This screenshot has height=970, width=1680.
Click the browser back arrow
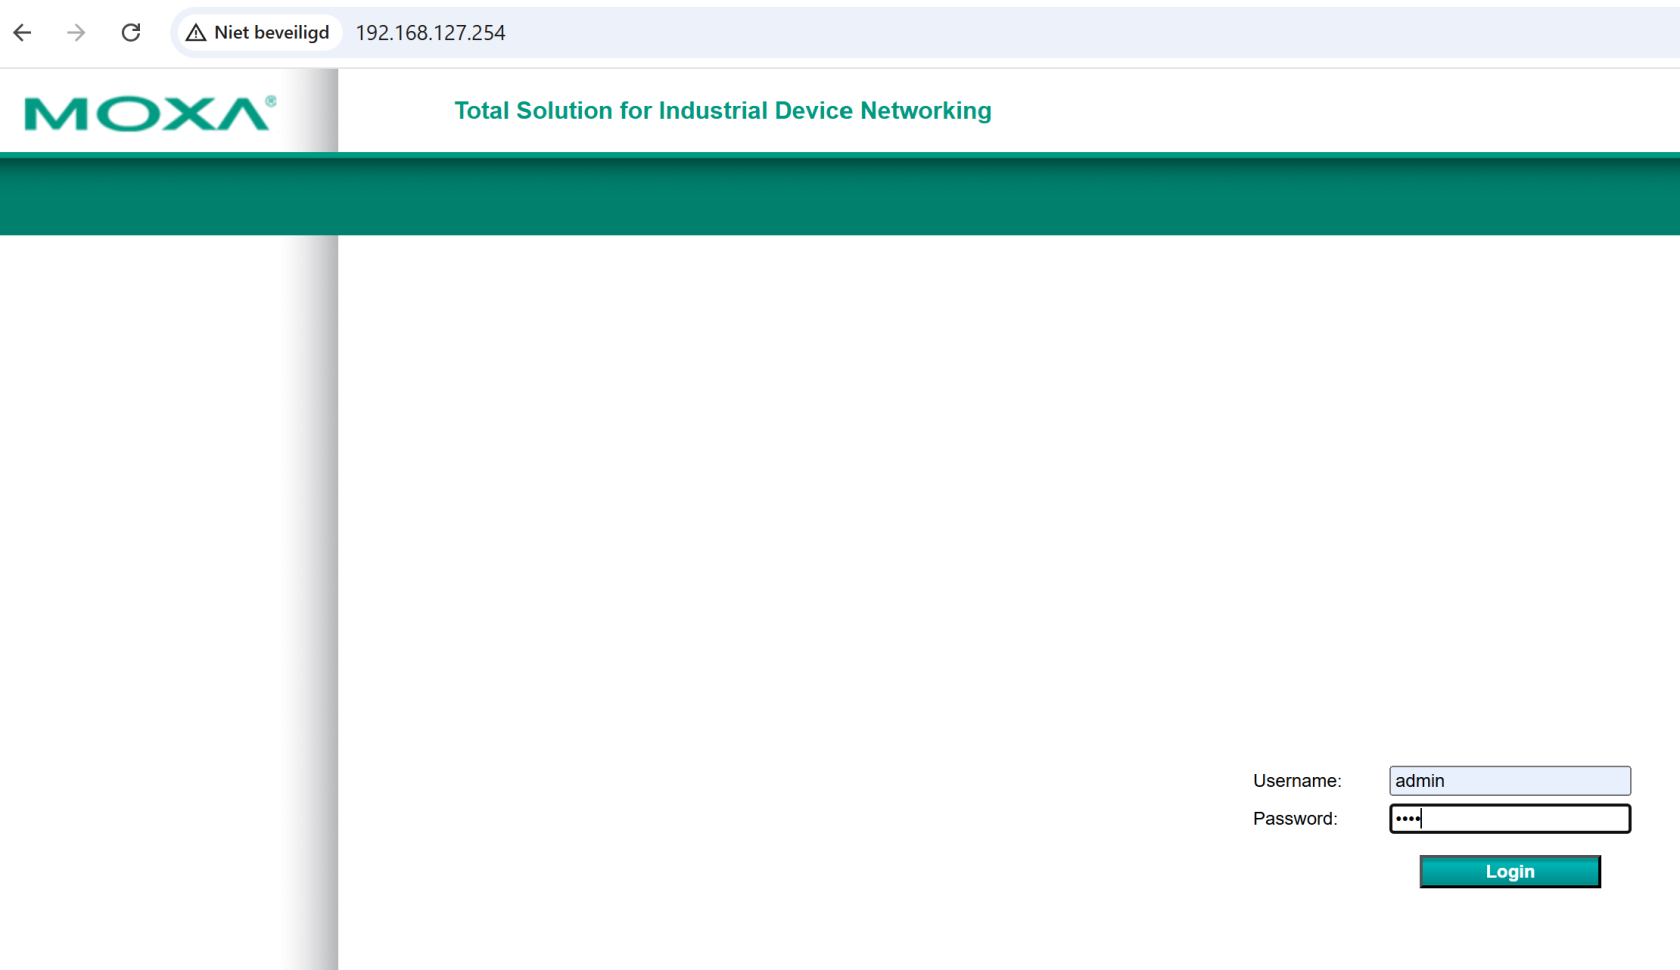click(x=22, y=33)
